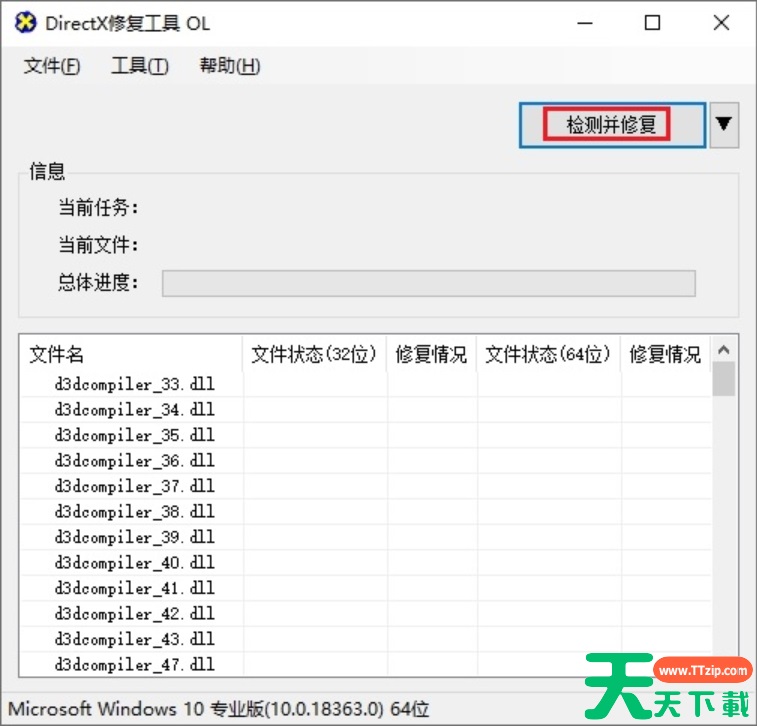Close the DirectX修复工具 window
The image size is (757, 726).
pos(721,23)
